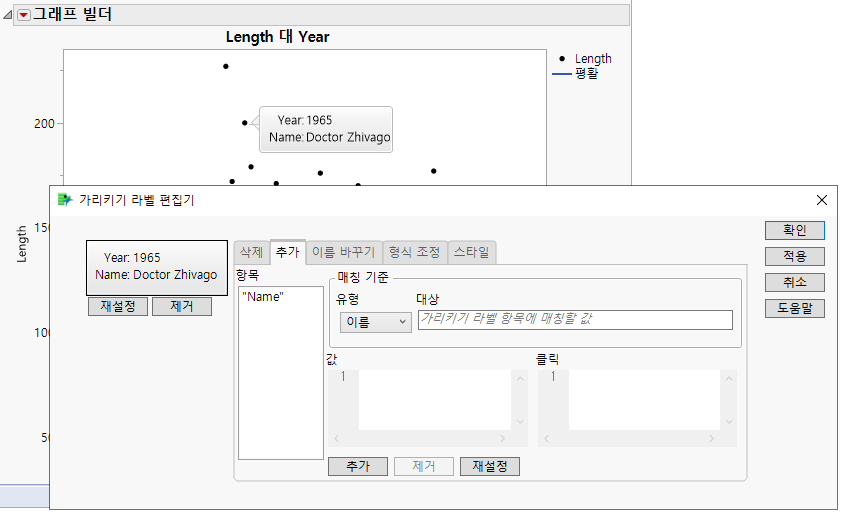Collapse the 그래프 빌더 outline with gray triangle

(x=8, y=15)
